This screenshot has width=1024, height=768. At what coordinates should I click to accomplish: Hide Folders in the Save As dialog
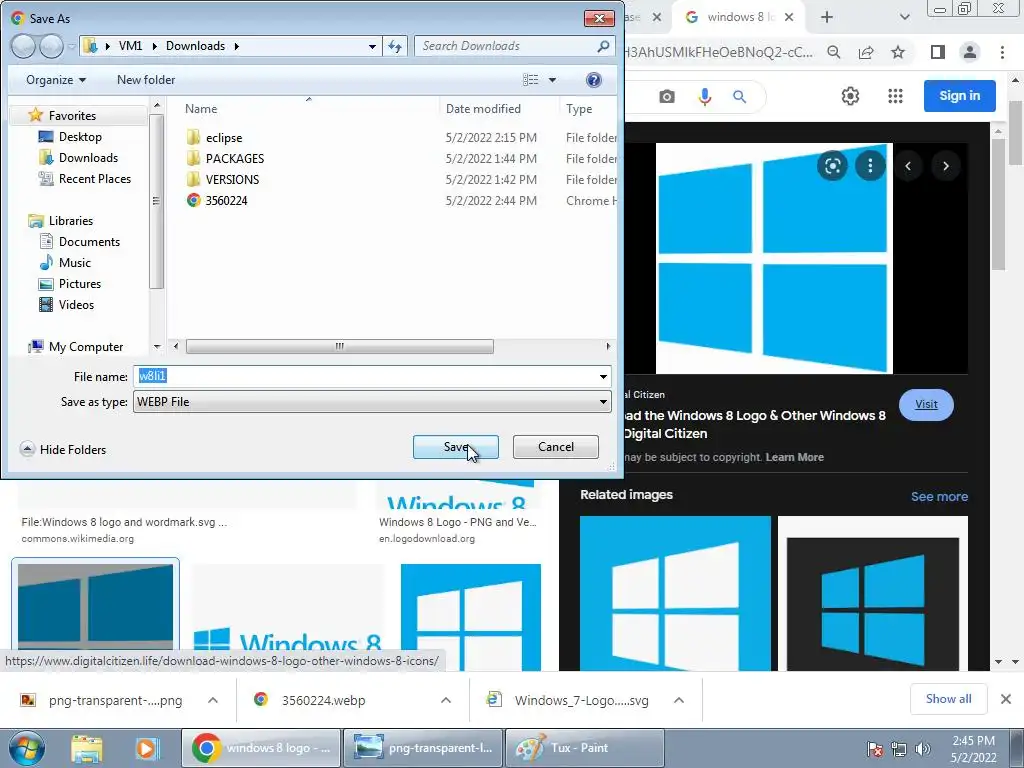63,449
